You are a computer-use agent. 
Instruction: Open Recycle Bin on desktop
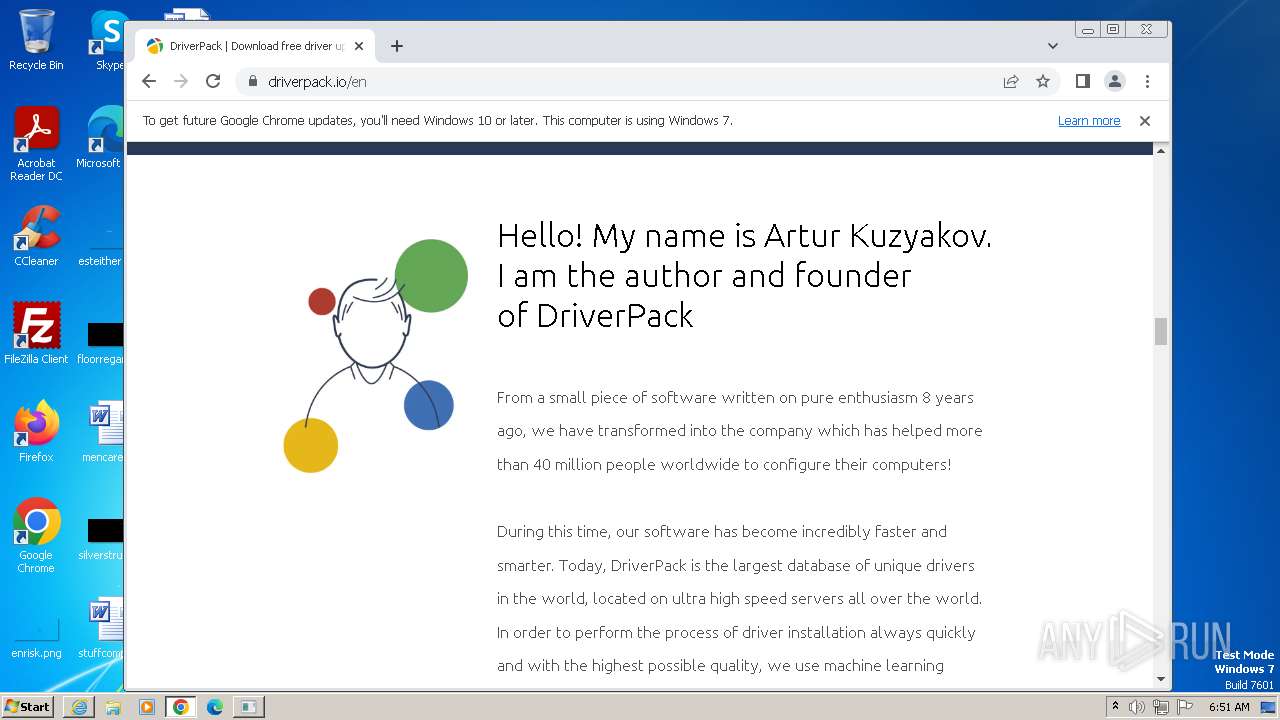pyautogui.click(x=36, y=41)
